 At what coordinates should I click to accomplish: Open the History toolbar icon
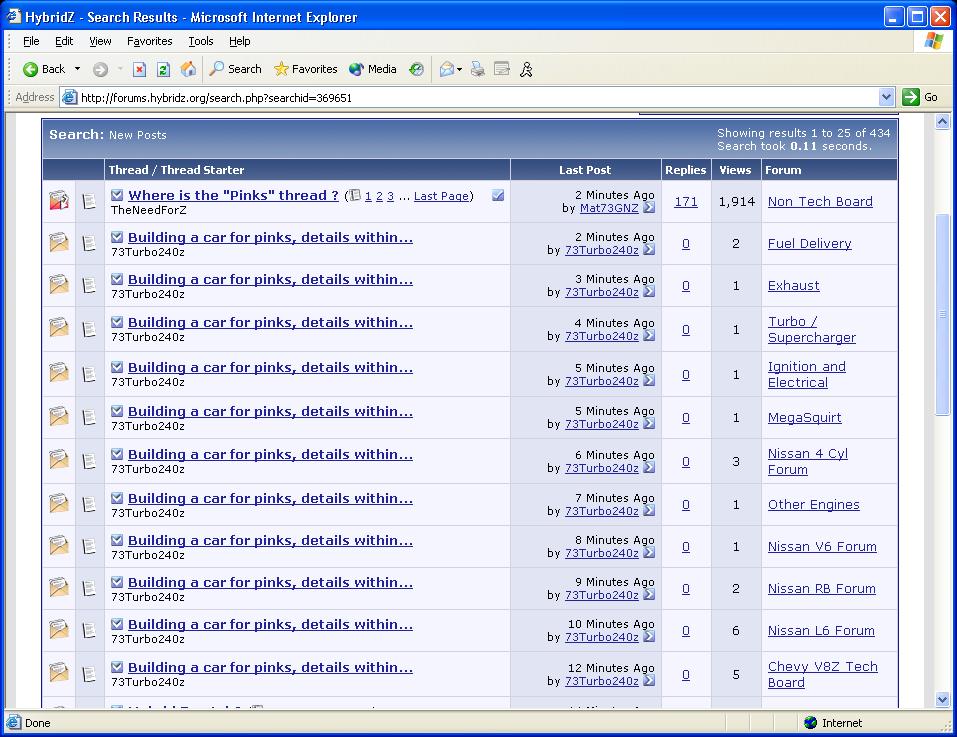pyautogui.click(x=416, y=69)
